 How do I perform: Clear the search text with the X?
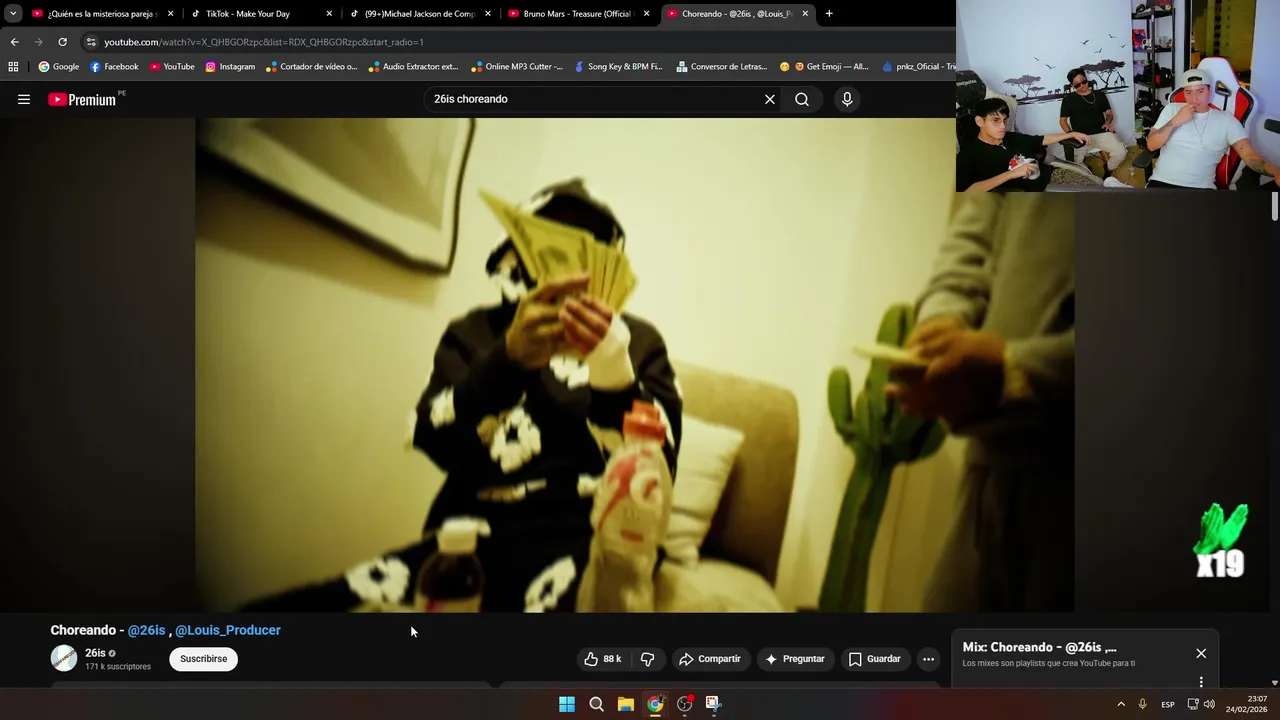click(770, 99)
